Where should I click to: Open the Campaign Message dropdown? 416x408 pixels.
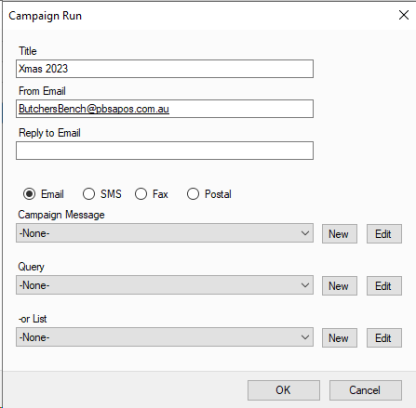click(x=165, y=233)
